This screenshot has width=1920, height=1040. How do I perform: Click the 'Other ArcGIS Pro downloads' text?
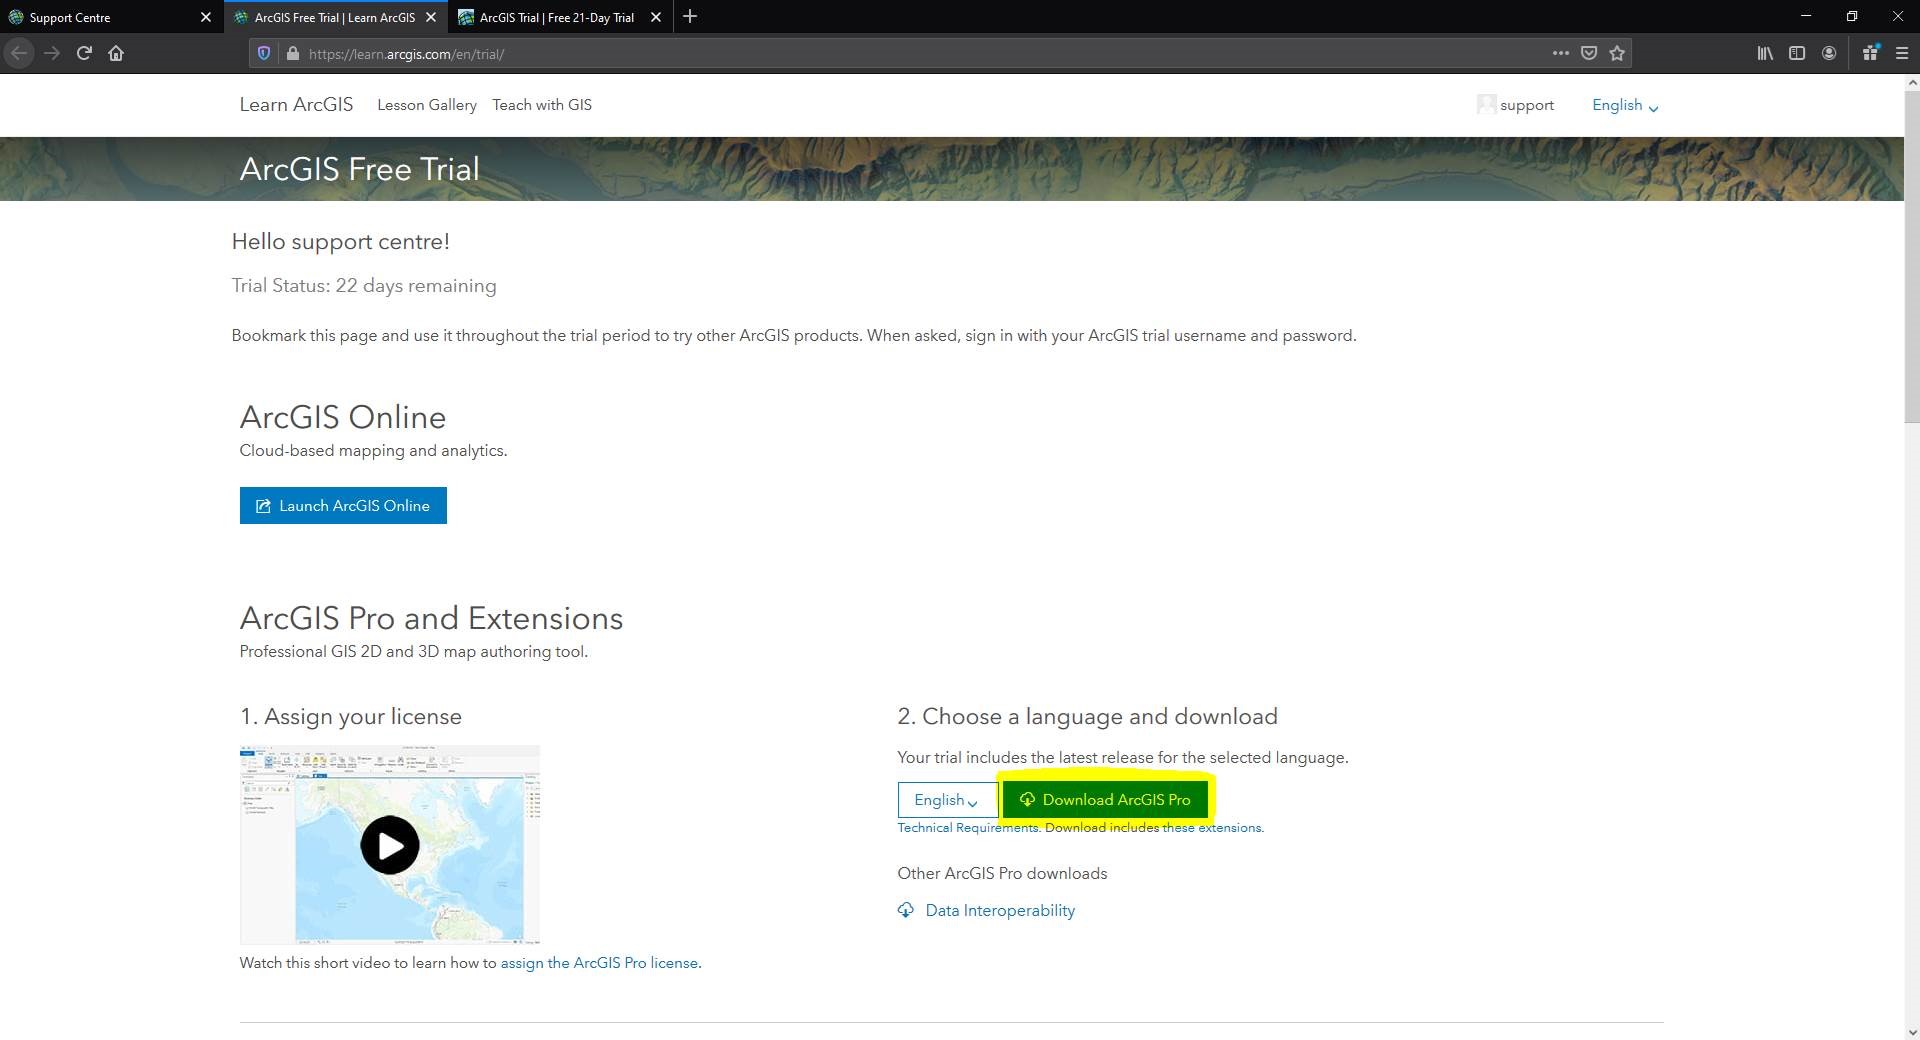(1002, 873)
